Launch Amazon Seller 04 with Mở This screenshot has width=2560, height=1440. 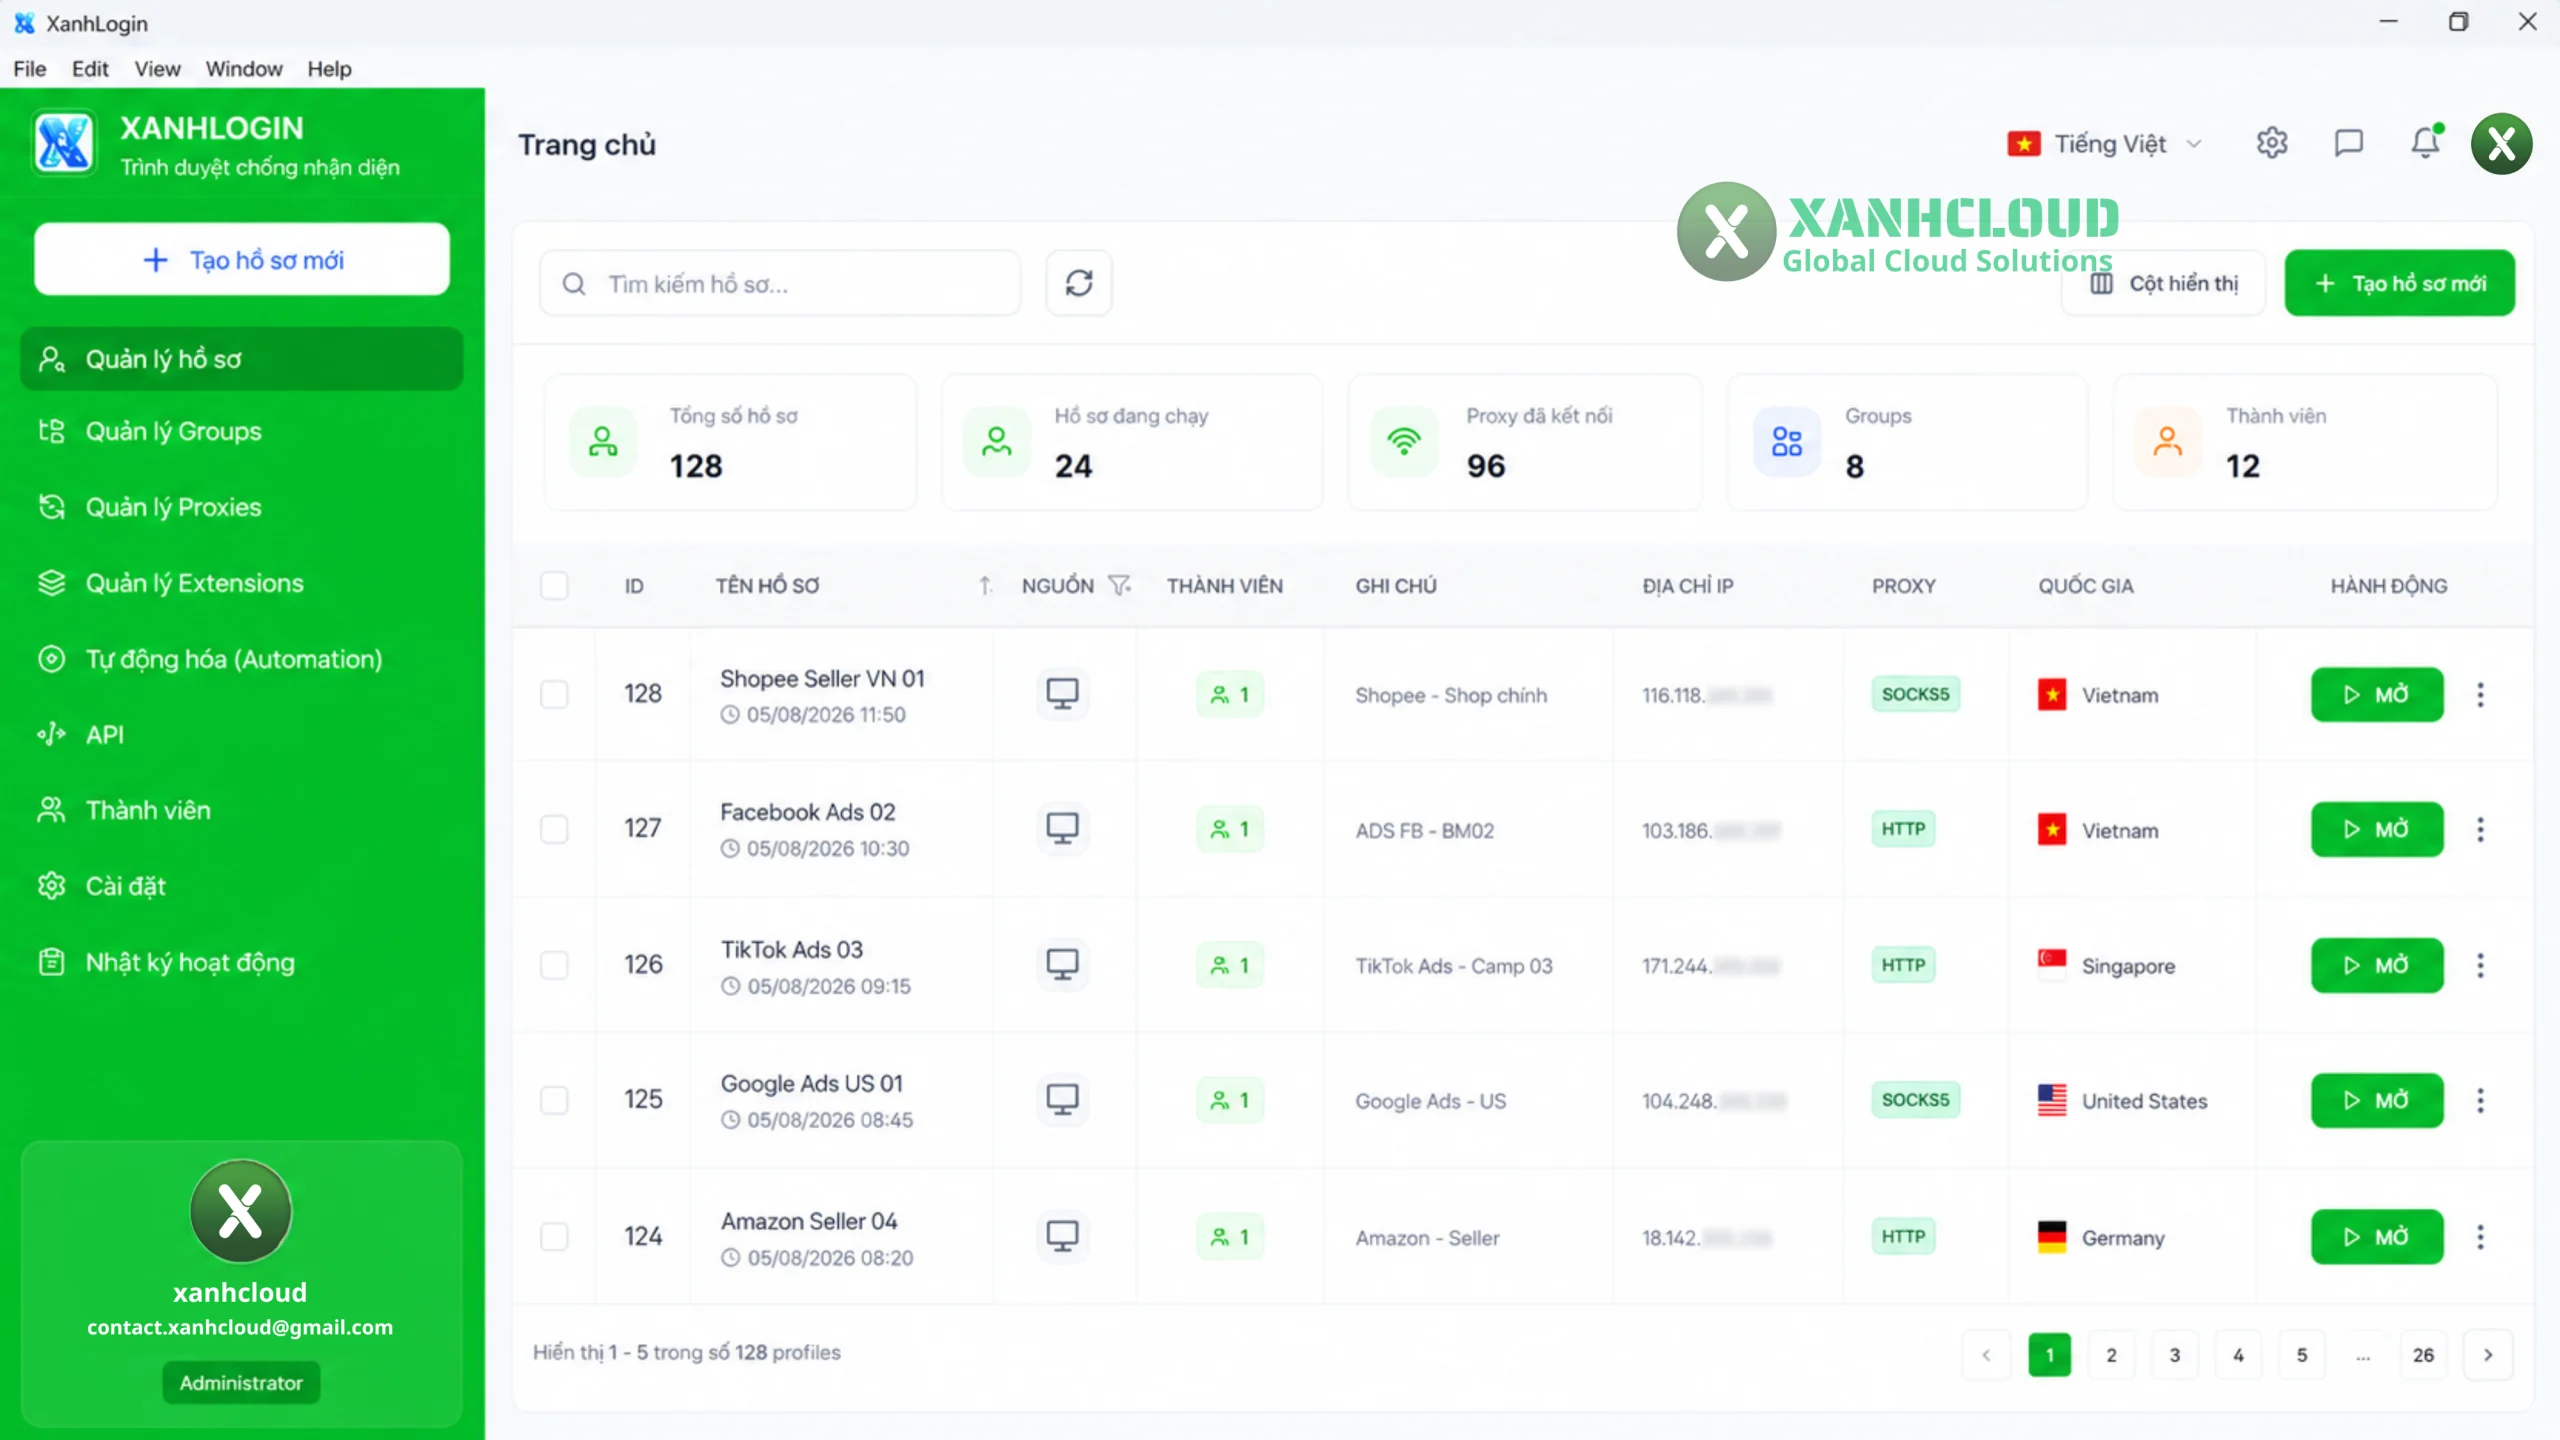pos(2376,1237)
